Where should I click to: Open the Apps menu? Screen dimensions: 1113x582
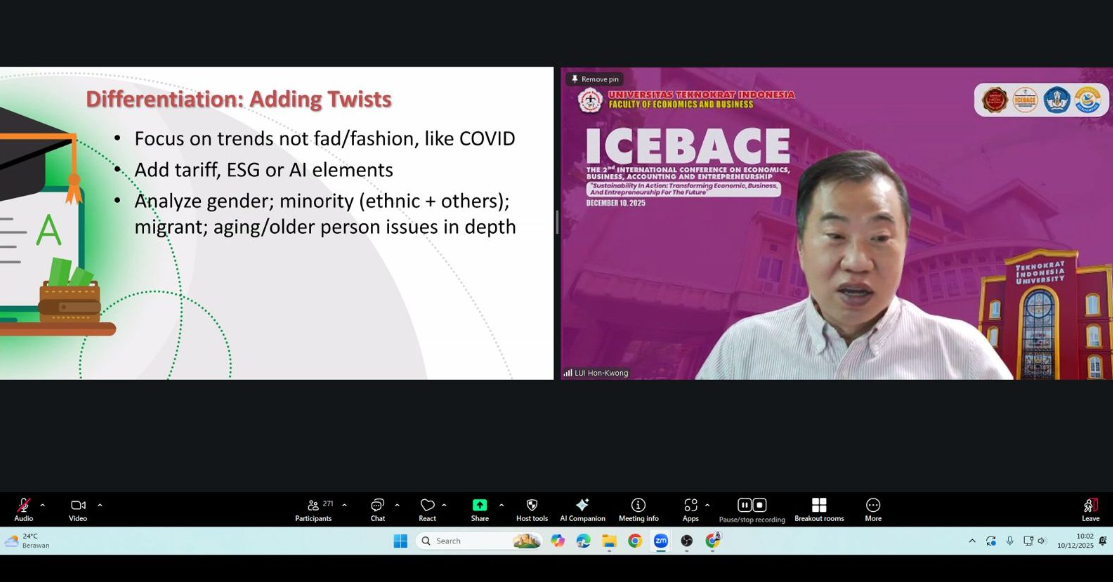point(690,506)
